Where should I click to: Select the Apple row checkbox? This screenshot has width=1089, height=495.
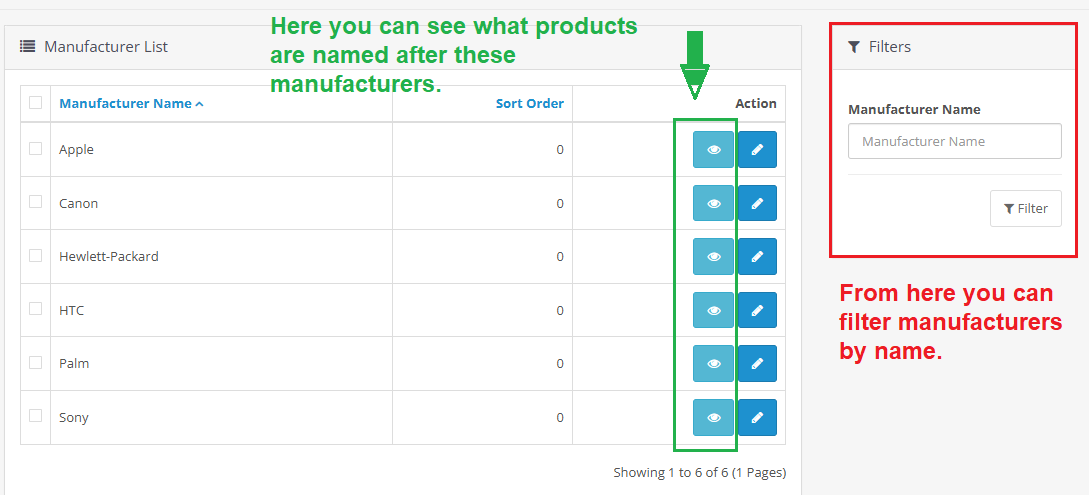coord(36,149)
